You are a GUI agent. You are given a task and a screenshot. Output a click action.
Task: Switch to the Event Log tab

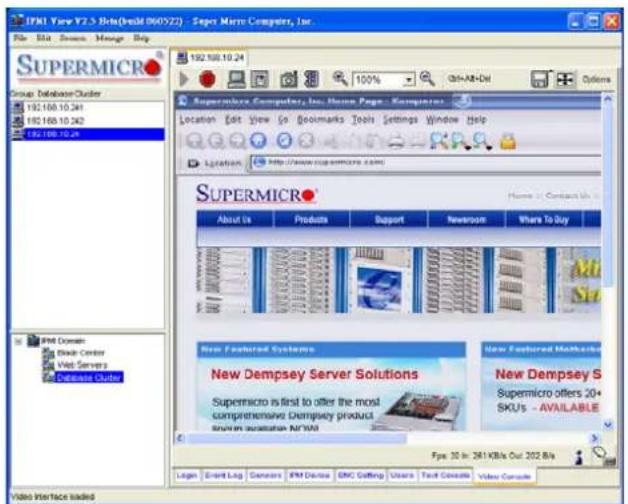[223, 476]
